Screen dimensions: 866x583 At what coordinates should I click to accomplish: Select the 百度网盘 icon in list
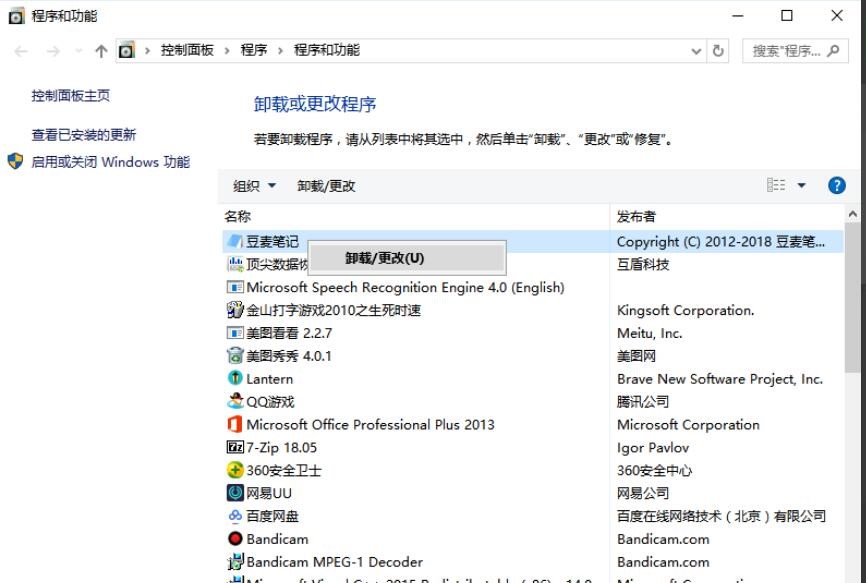tap(235, 516)
